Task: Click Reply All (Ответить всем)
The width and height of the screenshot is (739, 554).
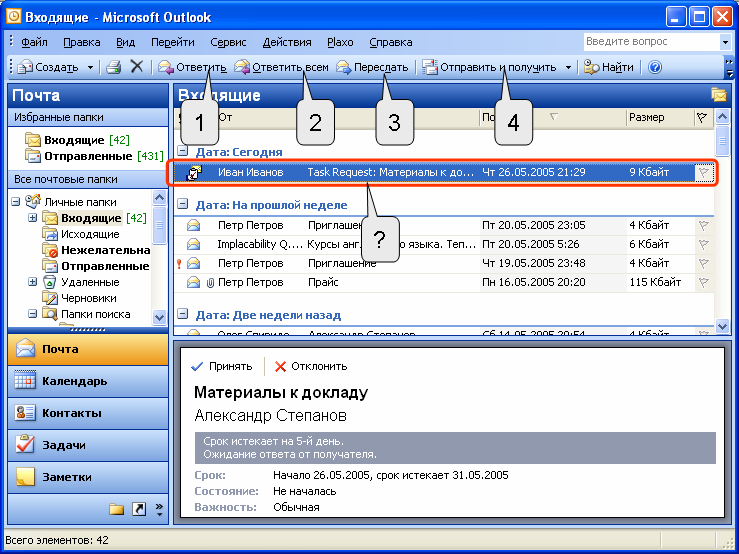Action: 281,67
